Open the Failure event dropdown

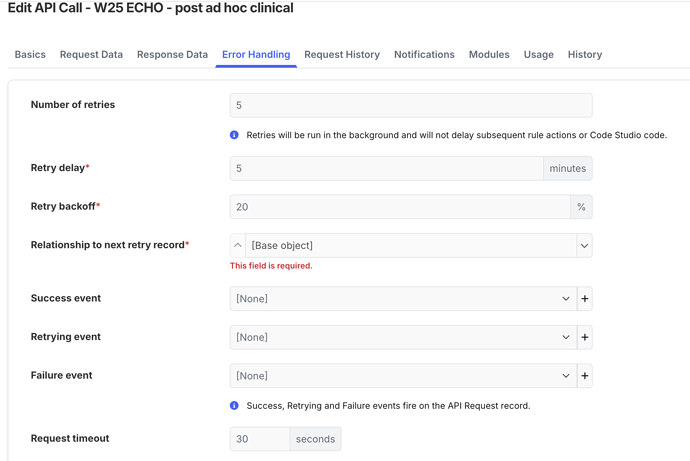tap(403, 376)
